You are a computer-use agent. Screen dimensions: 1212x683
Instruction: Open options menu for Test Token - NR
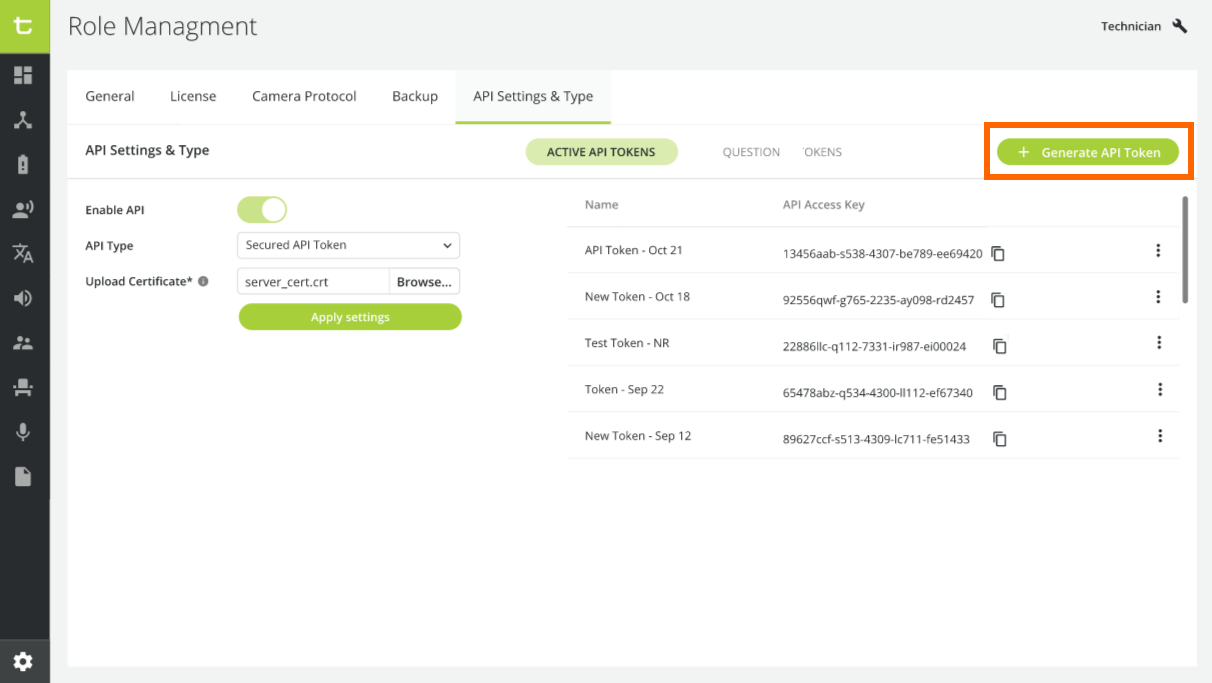click(x=1159, y=342)
